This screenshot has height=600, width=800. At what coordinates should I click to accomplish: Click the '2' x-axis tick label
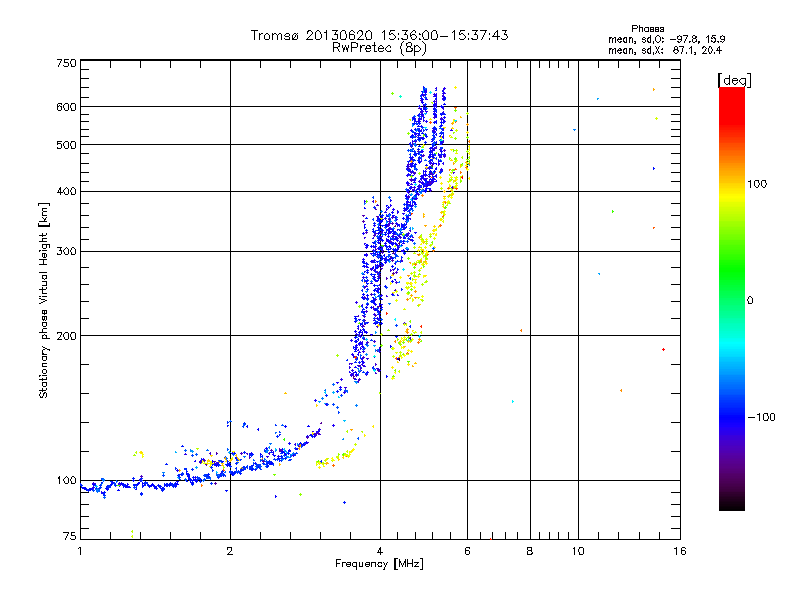[230, 551]
